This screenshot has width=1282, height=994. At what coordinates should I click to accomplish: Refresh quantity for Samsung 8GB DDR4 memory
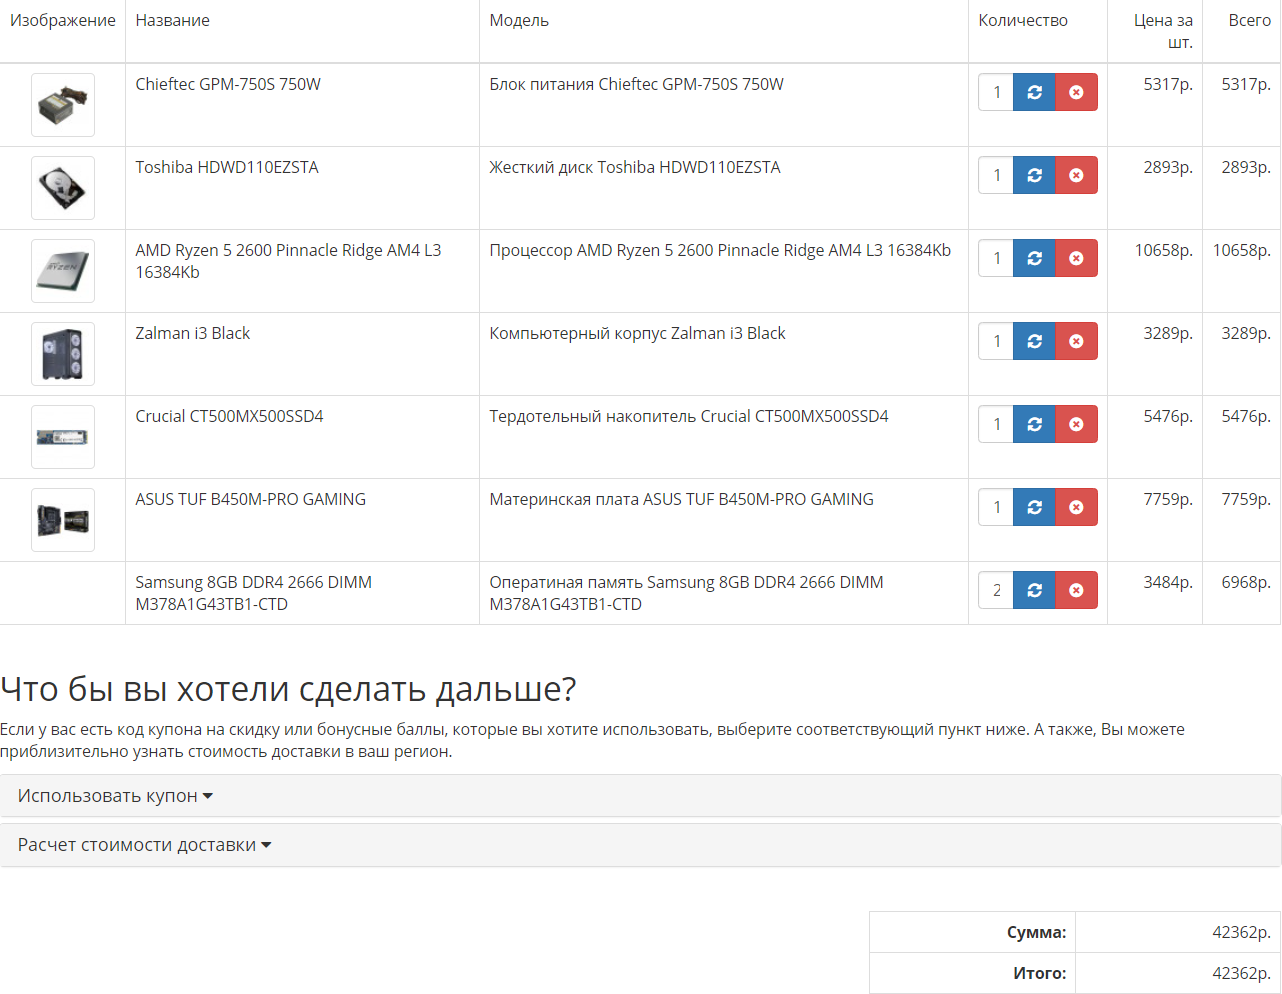pyautogui.click(x=1034, y=590)
